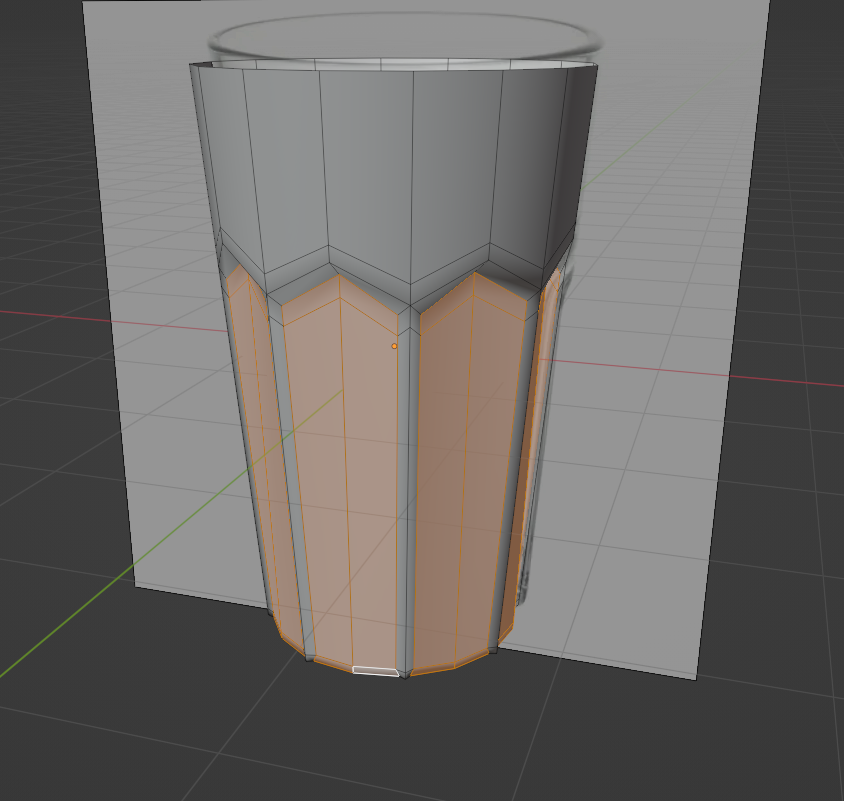Click the gray bevel strip between the two front orange panels

pos(408,484)
